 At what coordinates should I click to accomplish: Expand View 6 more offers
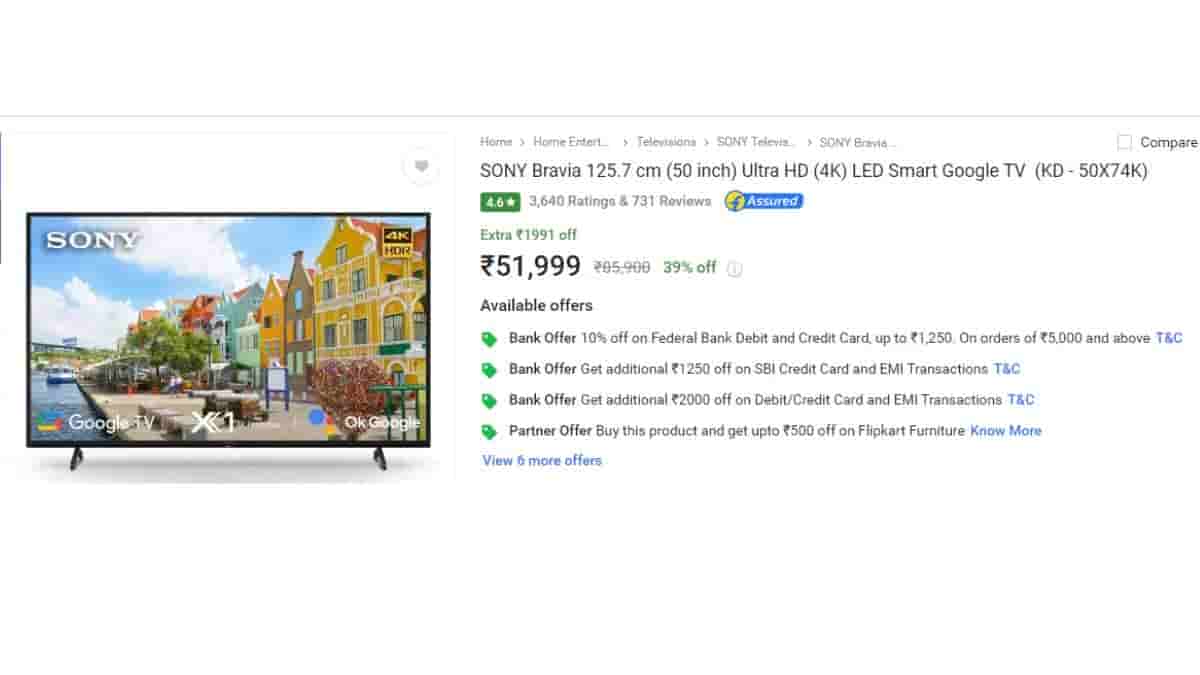542,461
